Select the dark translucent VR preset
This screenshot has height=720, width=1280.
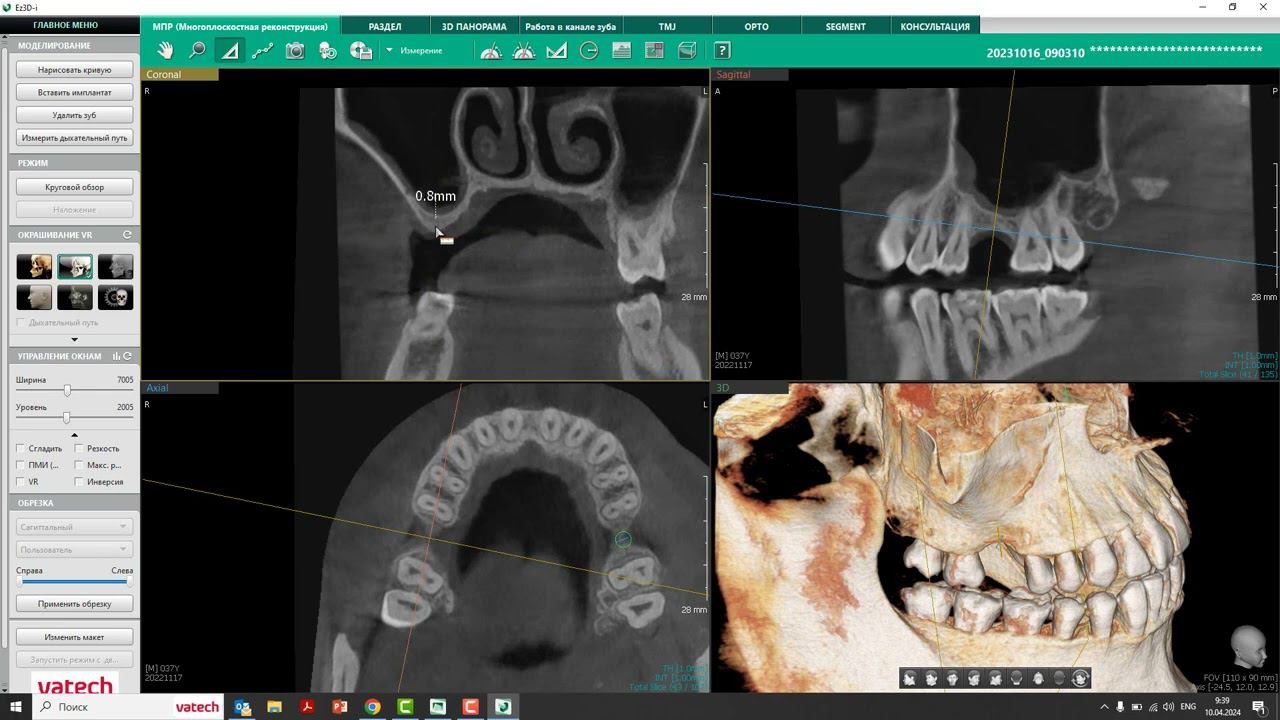pyautogui.click(x=75, y=297)
